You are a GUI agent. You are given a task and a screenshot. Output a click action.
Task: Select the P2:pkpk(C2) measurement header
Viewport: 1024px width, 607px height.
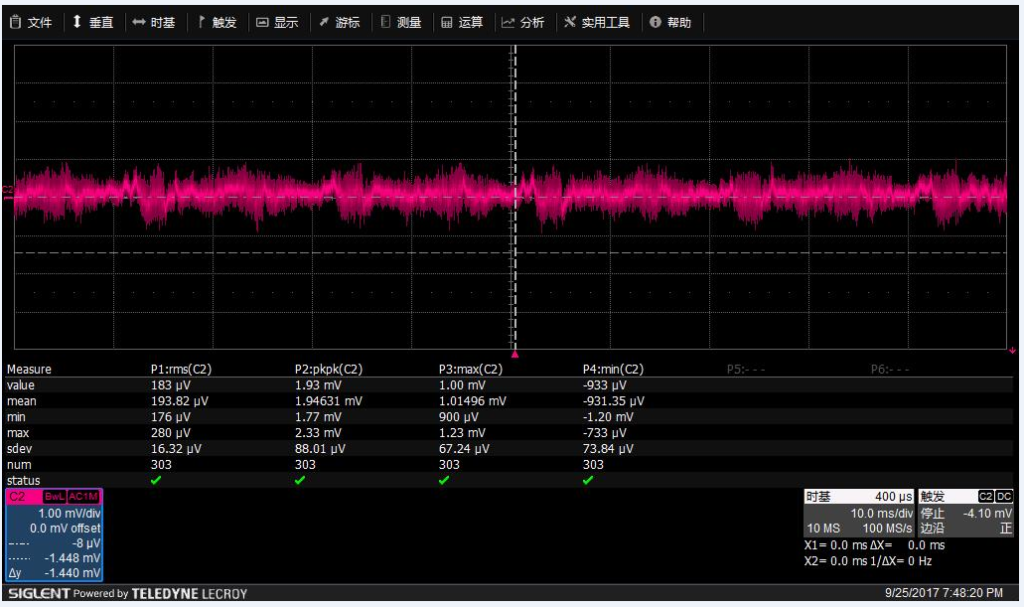point(328,369)
